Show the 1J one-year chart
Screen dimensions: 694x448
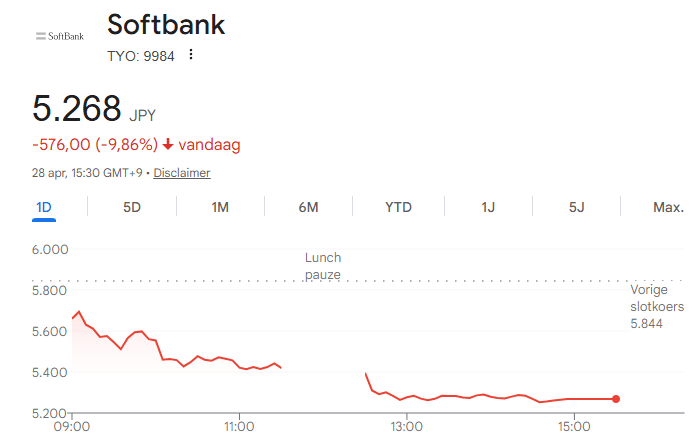488,207
